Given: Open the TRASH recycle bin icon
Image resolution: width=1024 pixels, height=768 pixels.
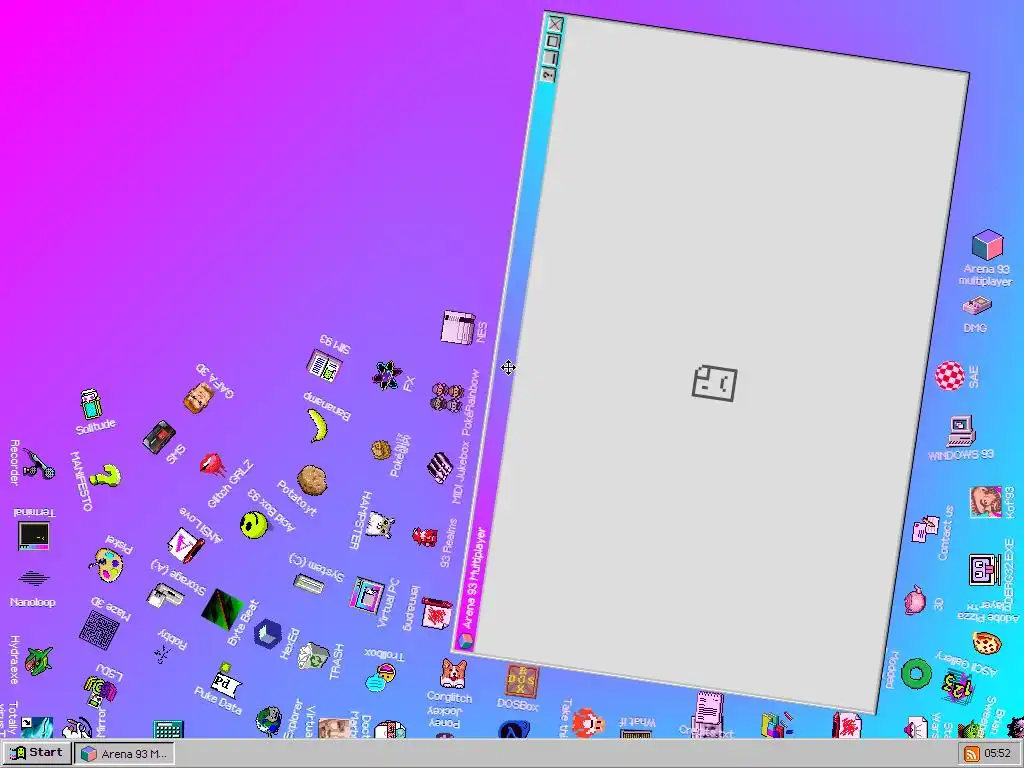Looking at the screenshot, I should (314, 657).
